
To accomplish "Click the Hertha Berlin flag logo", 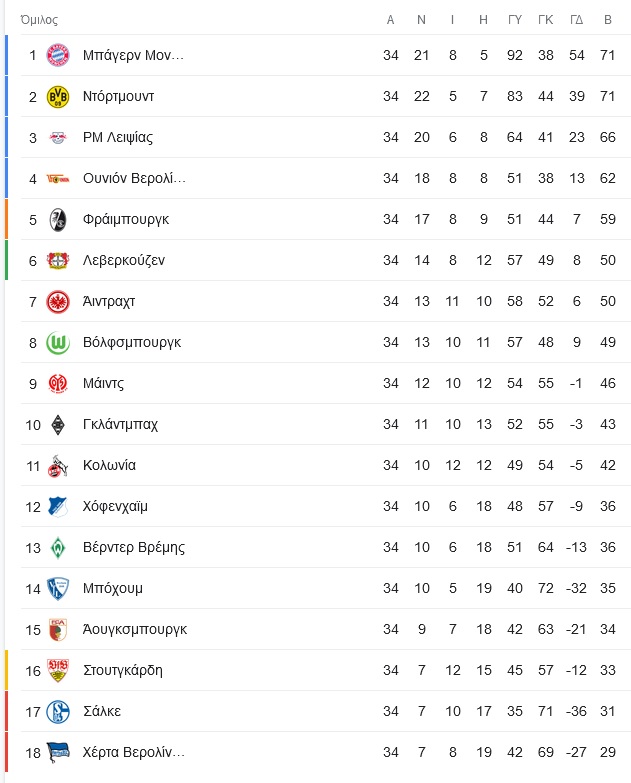I will click(58, 753).
